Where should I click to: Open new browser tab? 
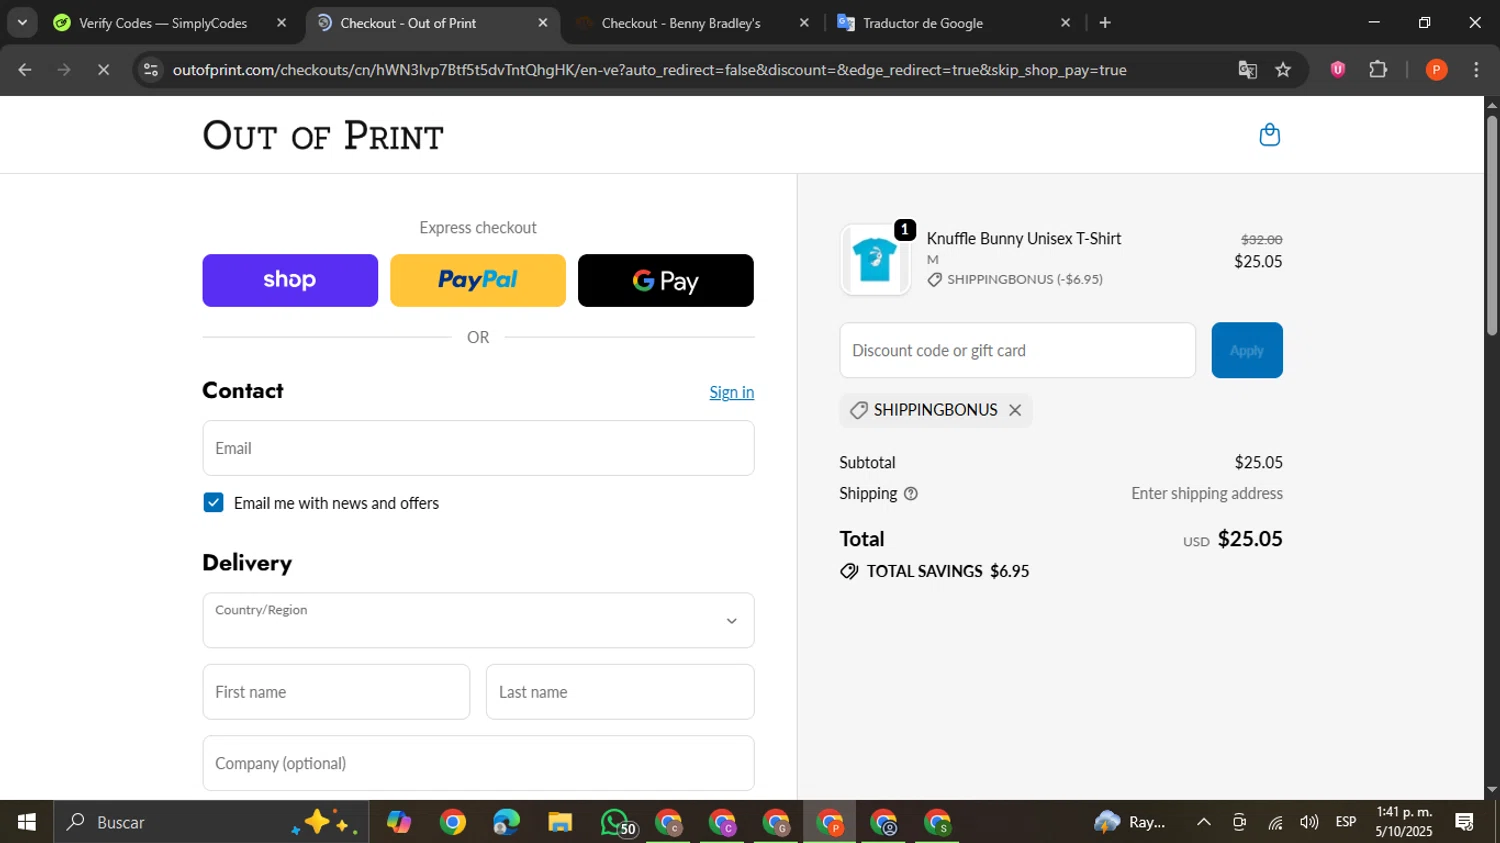pyautogui.click(x=1105, y=23)
